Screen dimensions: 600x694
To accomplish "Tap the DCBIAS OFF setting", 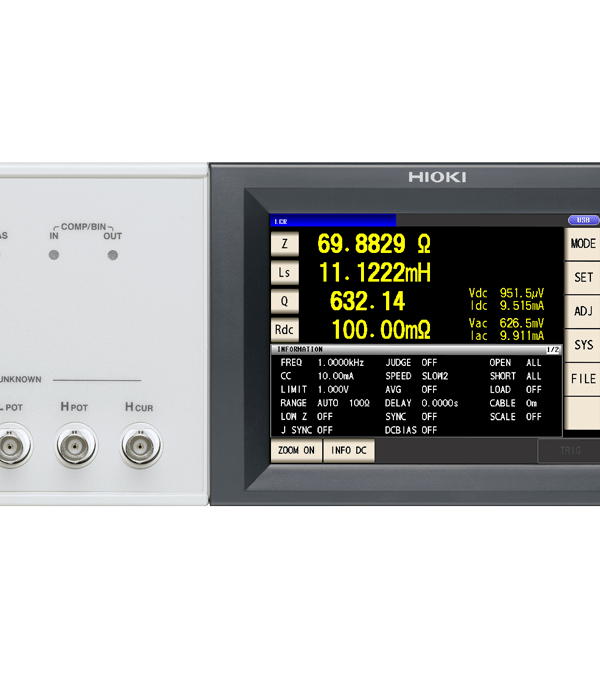I will tap(411, 430).
